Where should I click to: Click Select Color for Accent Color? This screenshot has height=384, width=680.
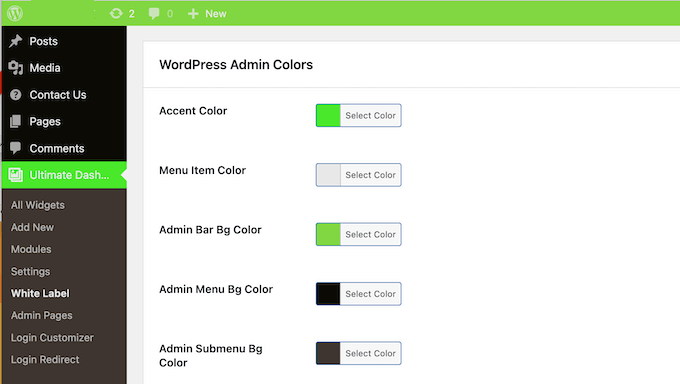click(x=370, y=115)
